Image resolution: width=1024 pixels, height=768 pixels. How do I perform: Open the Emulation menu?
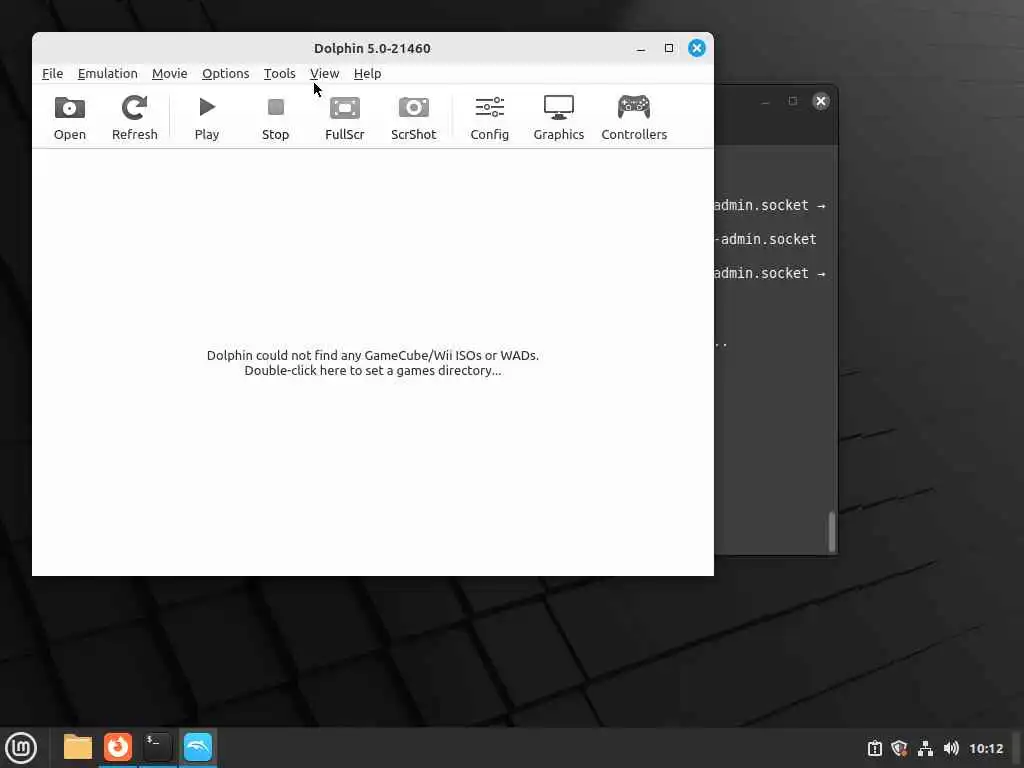[108, 73]
